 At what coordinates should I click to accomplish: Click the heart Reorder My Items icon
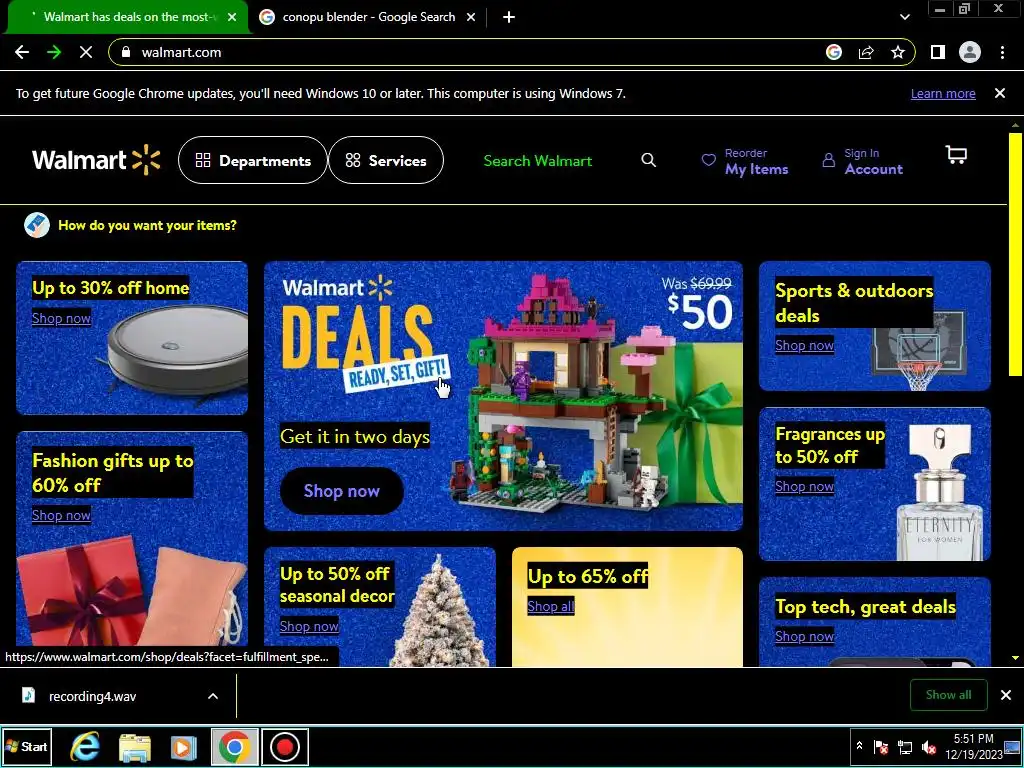(709, 160)
